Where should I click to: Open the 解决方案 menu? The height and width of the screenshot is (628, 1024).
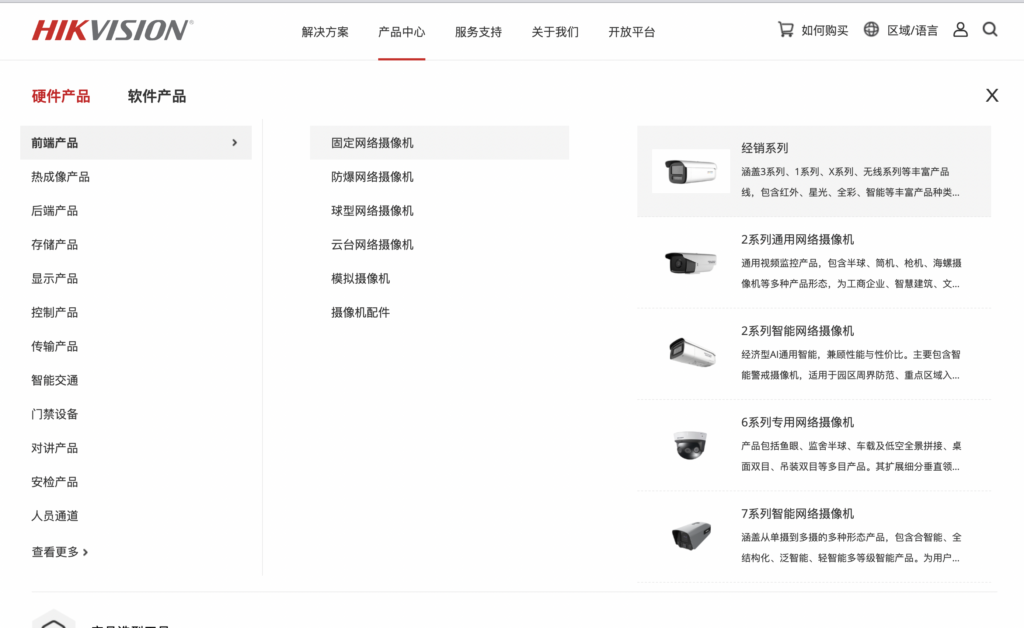click(x=325, y=31)
